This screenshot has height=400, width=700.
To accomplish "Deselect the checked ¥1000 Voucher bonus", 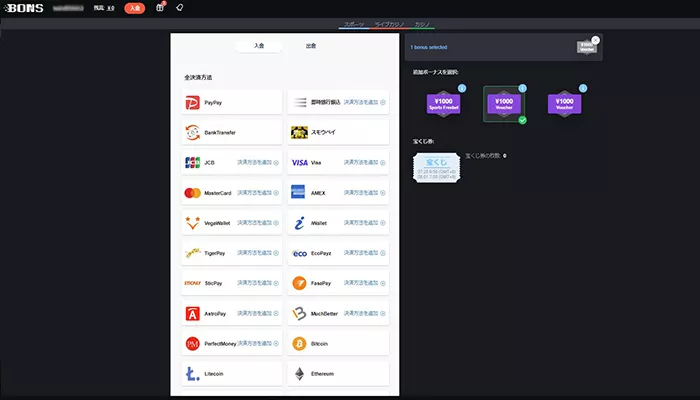I will pos(504,104).
